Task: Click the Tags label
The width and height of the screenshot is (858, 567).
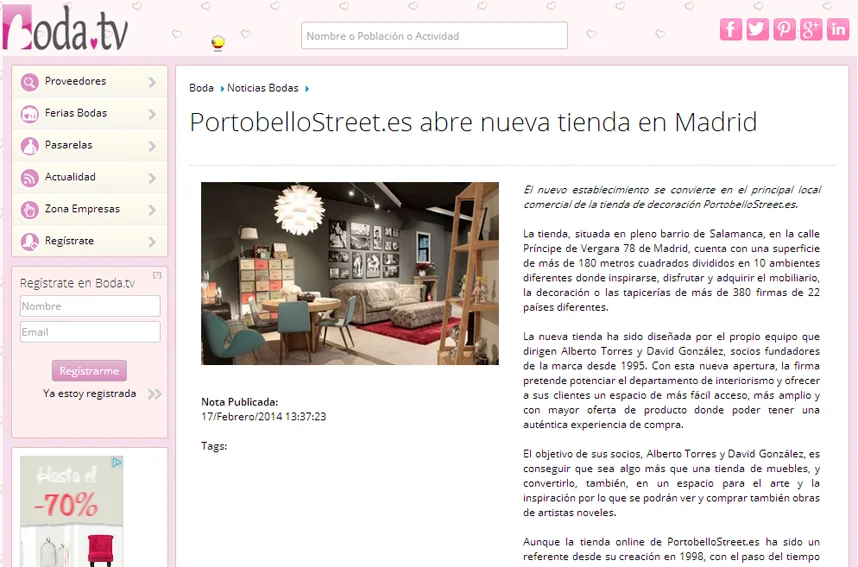Action: coord(214,446)
